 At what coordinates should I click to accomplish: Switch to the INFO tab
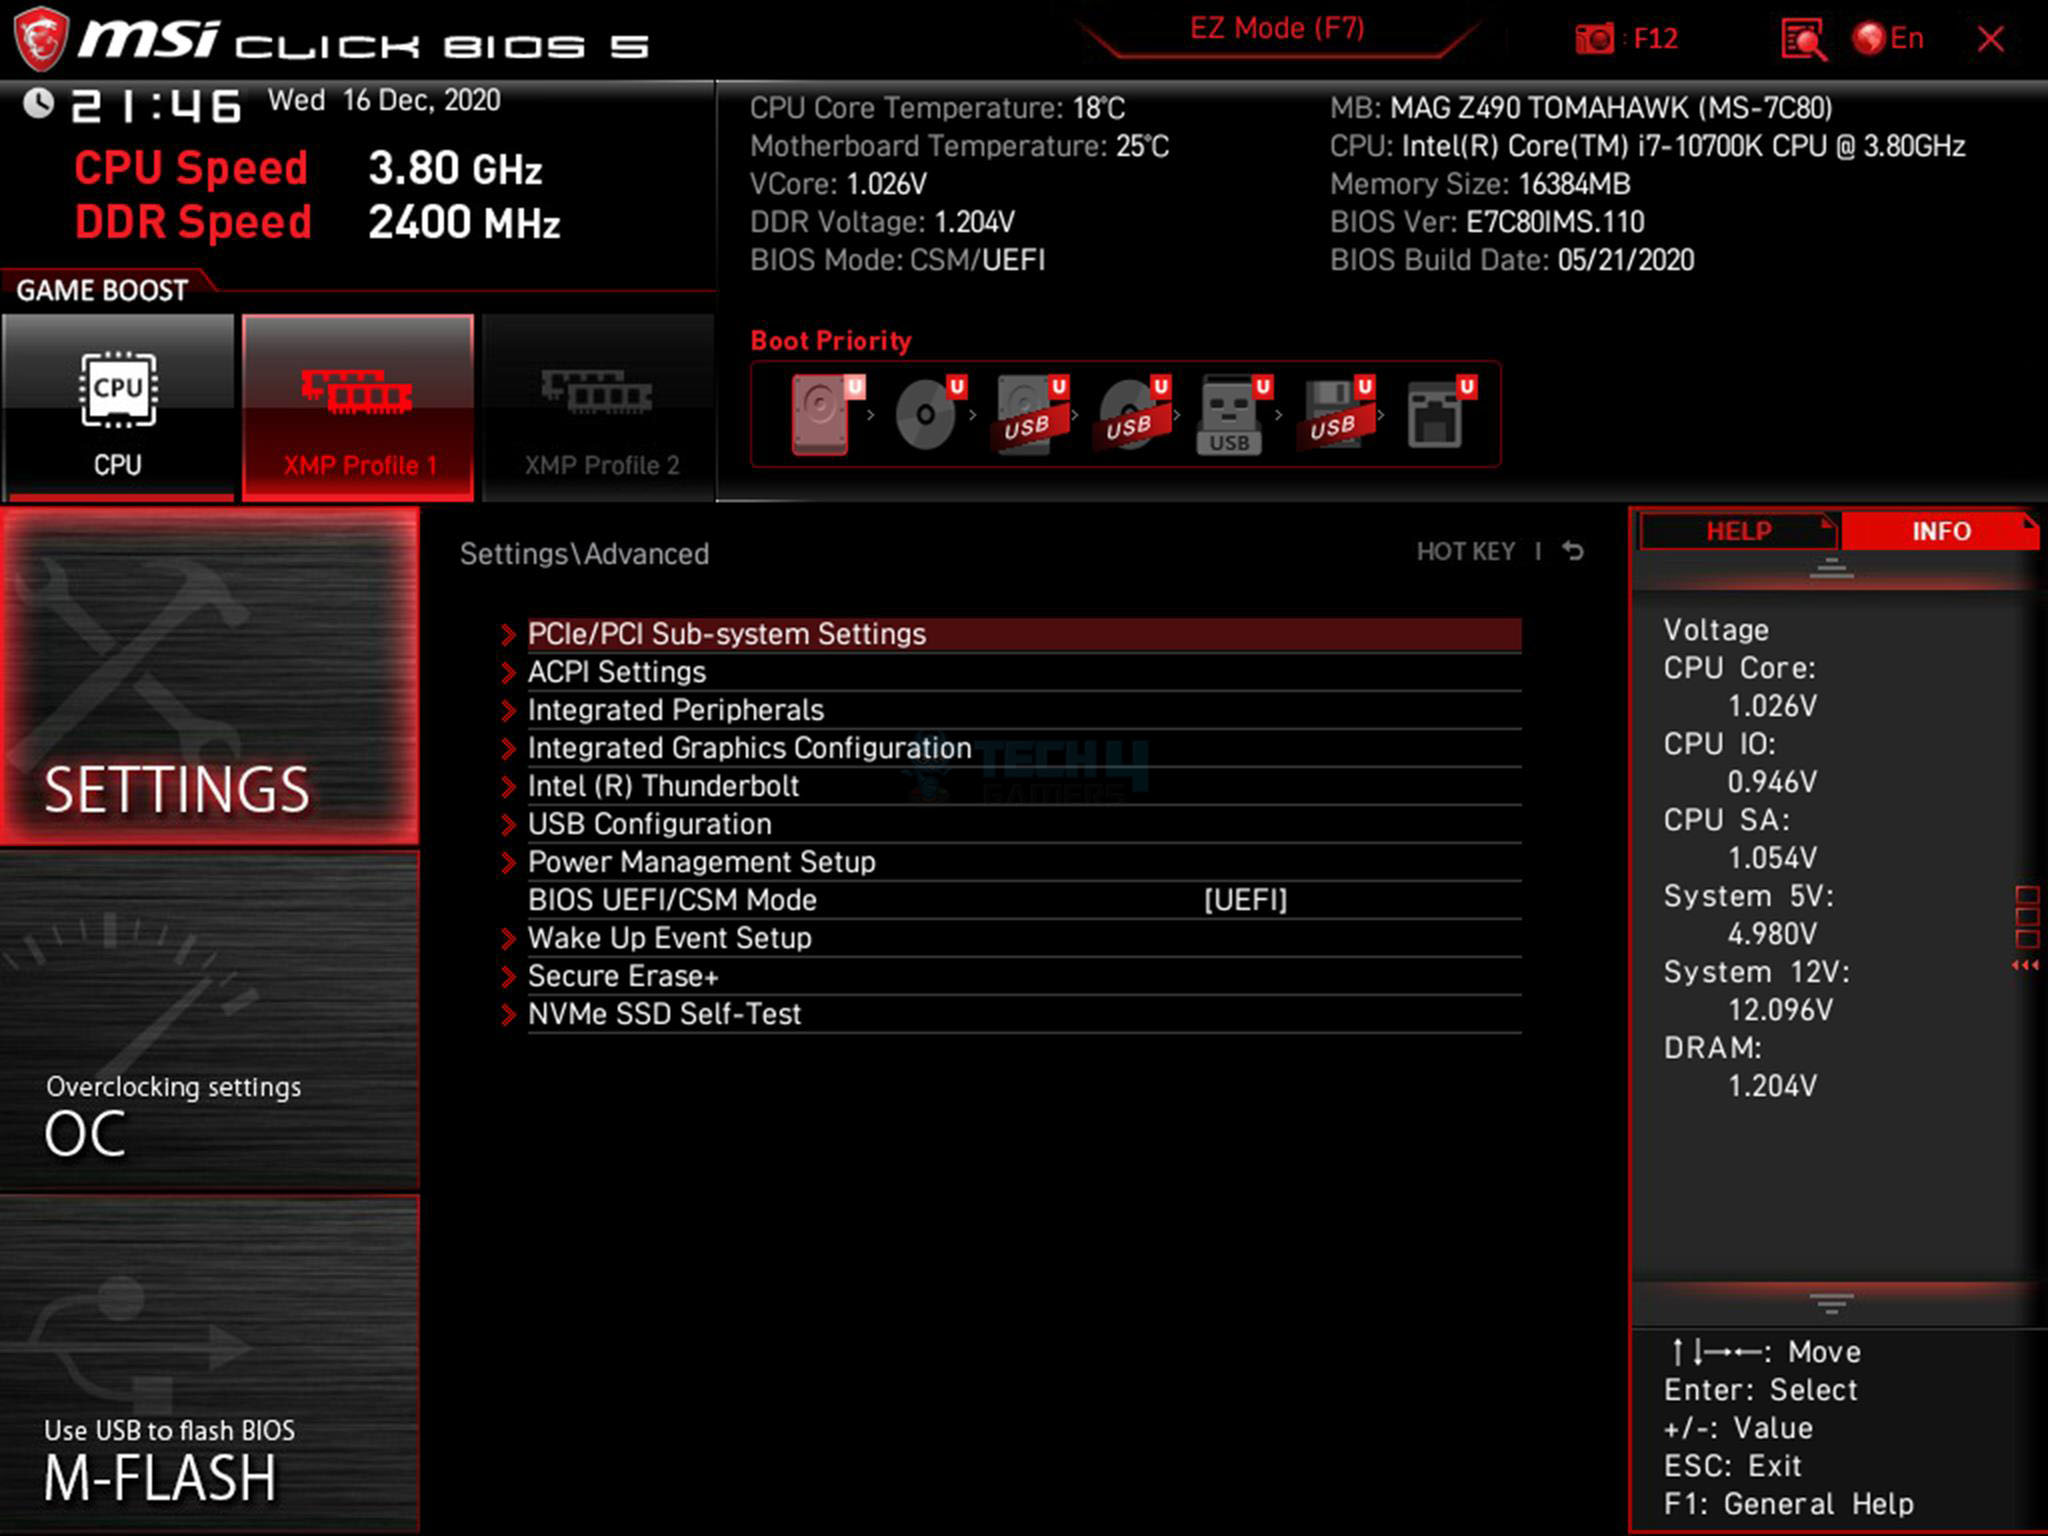[1940, 531]
